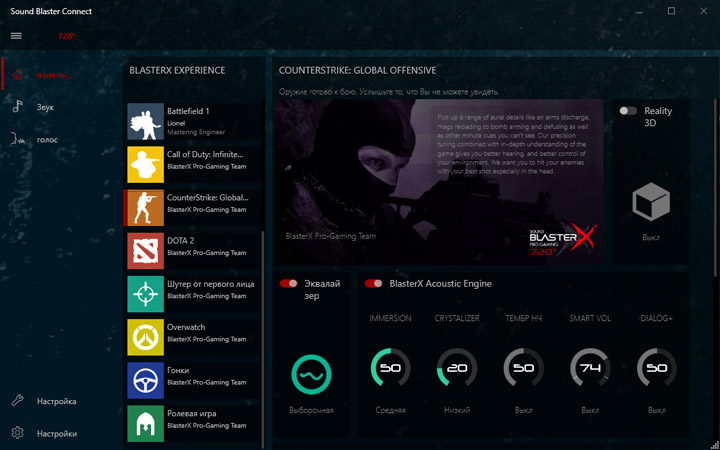Image resolution: width=720 pixels, height=450 pixels.
Task: Open the hamburger menu icon
Action: coord(16,36)
